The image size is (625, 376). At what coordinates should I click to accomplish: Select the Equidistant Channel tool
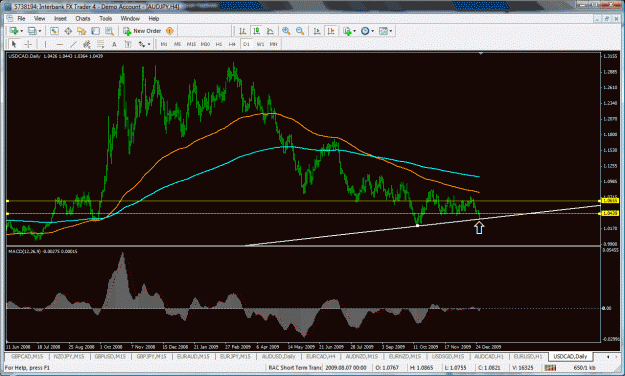click(87, 44)
